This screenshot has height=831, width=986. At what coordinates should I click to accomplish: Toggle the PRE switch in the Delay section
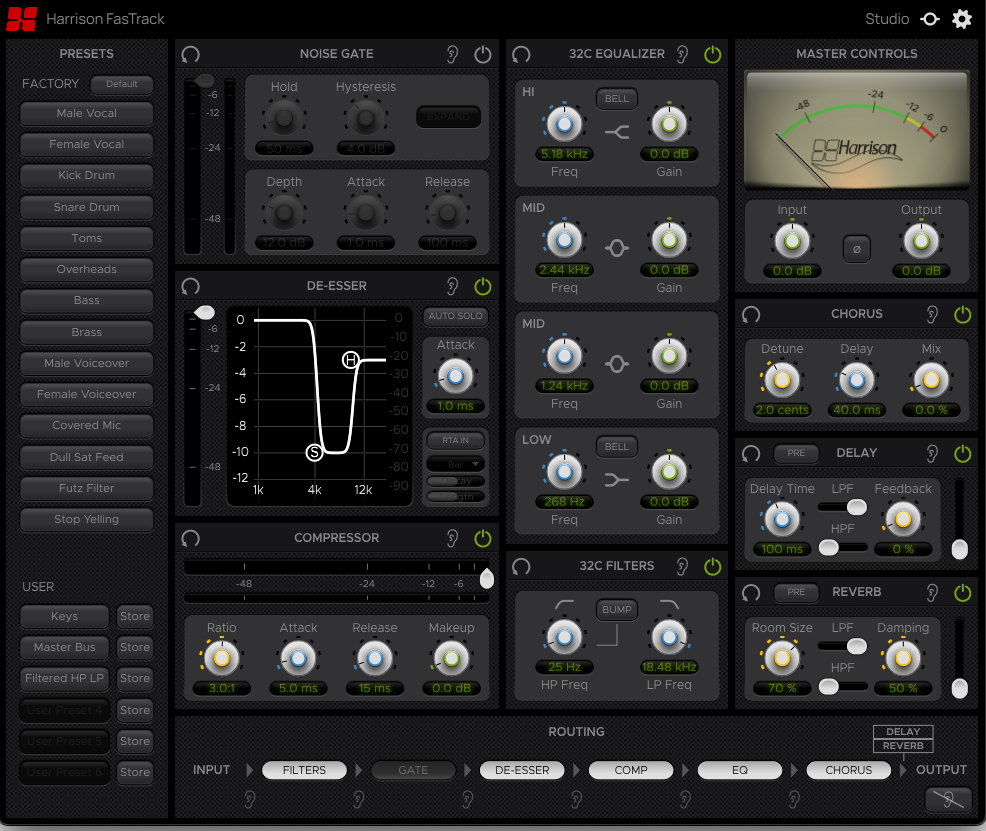795,453
